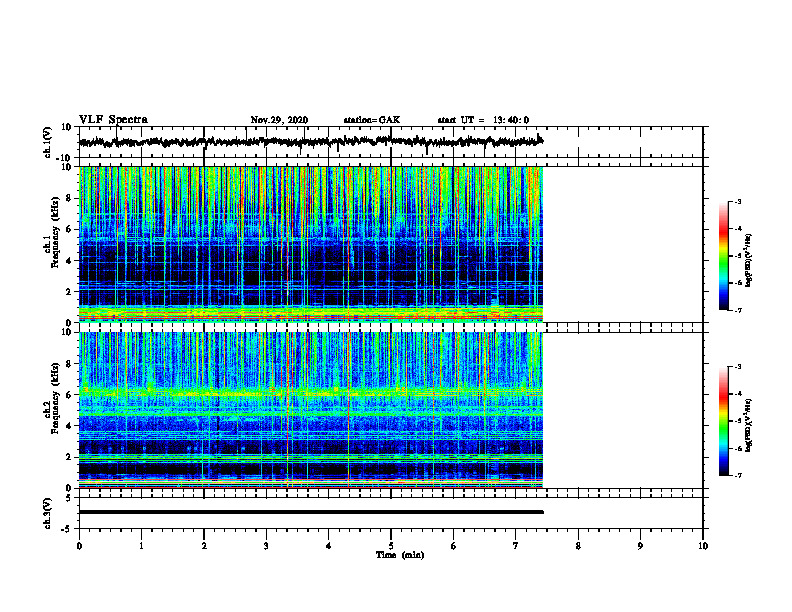
Task: Click the "ch.1(V)" waveform axis label
Action: coord(48,142)
